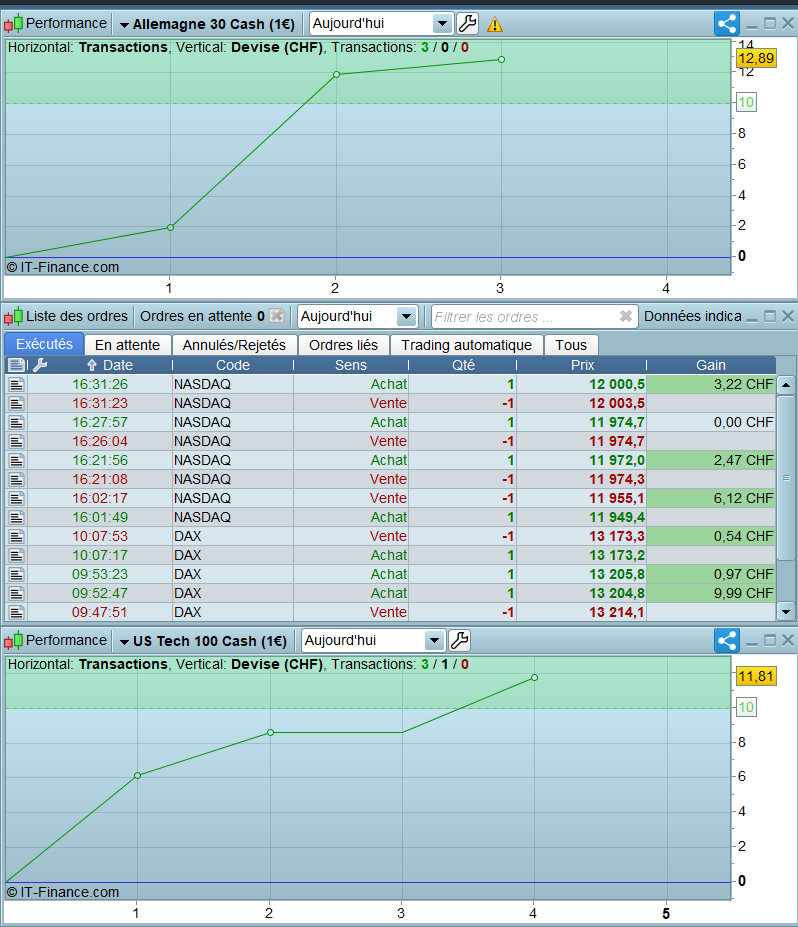This screenshot has height=927, width=798.
Task: Open order details icon for 16:31:26 row
Action: pos(17,384)
